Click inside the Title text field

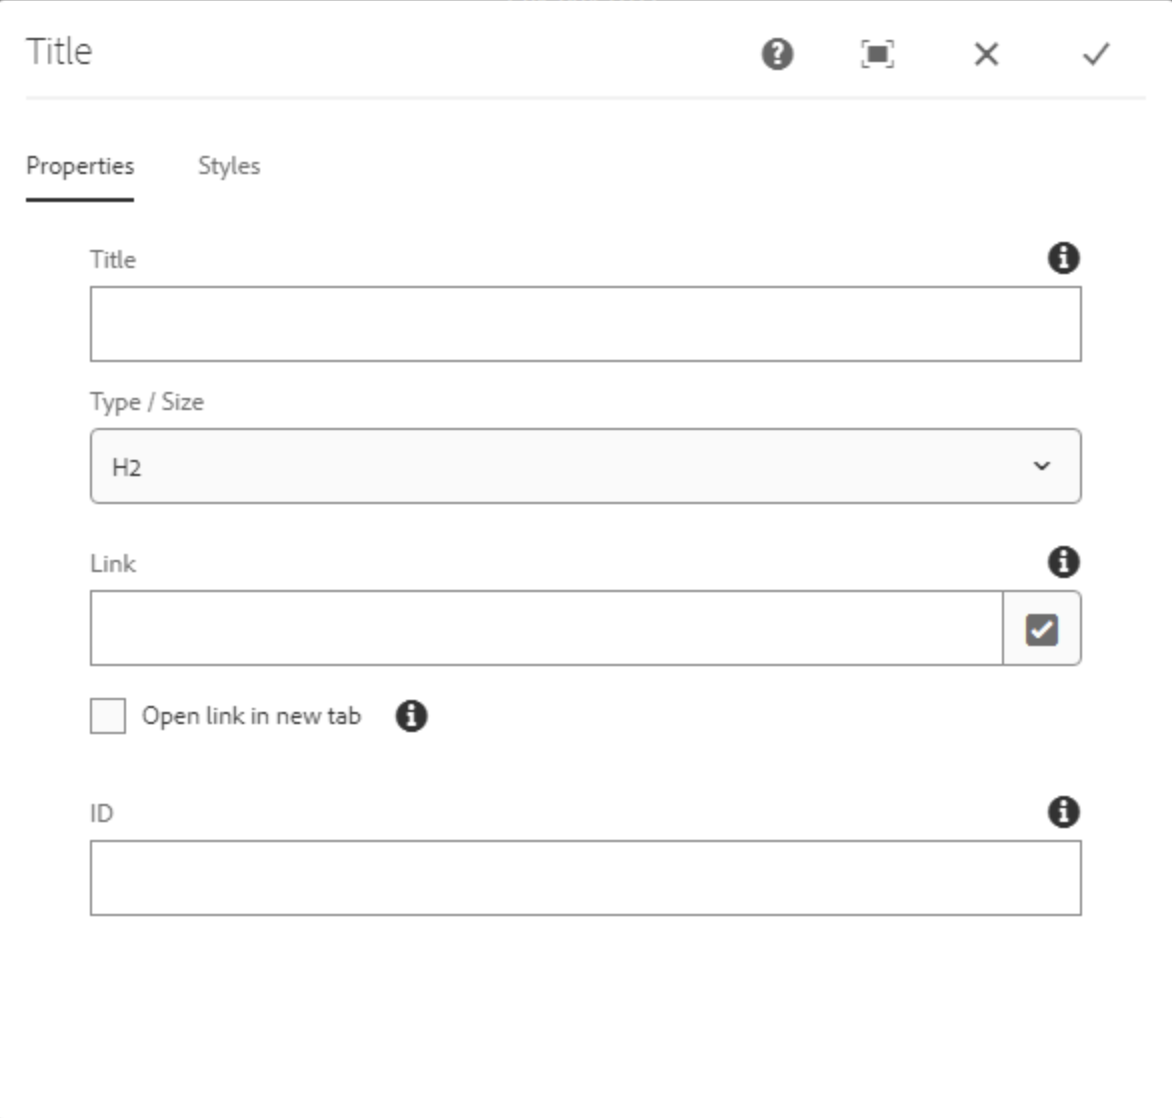pos(585,322)
